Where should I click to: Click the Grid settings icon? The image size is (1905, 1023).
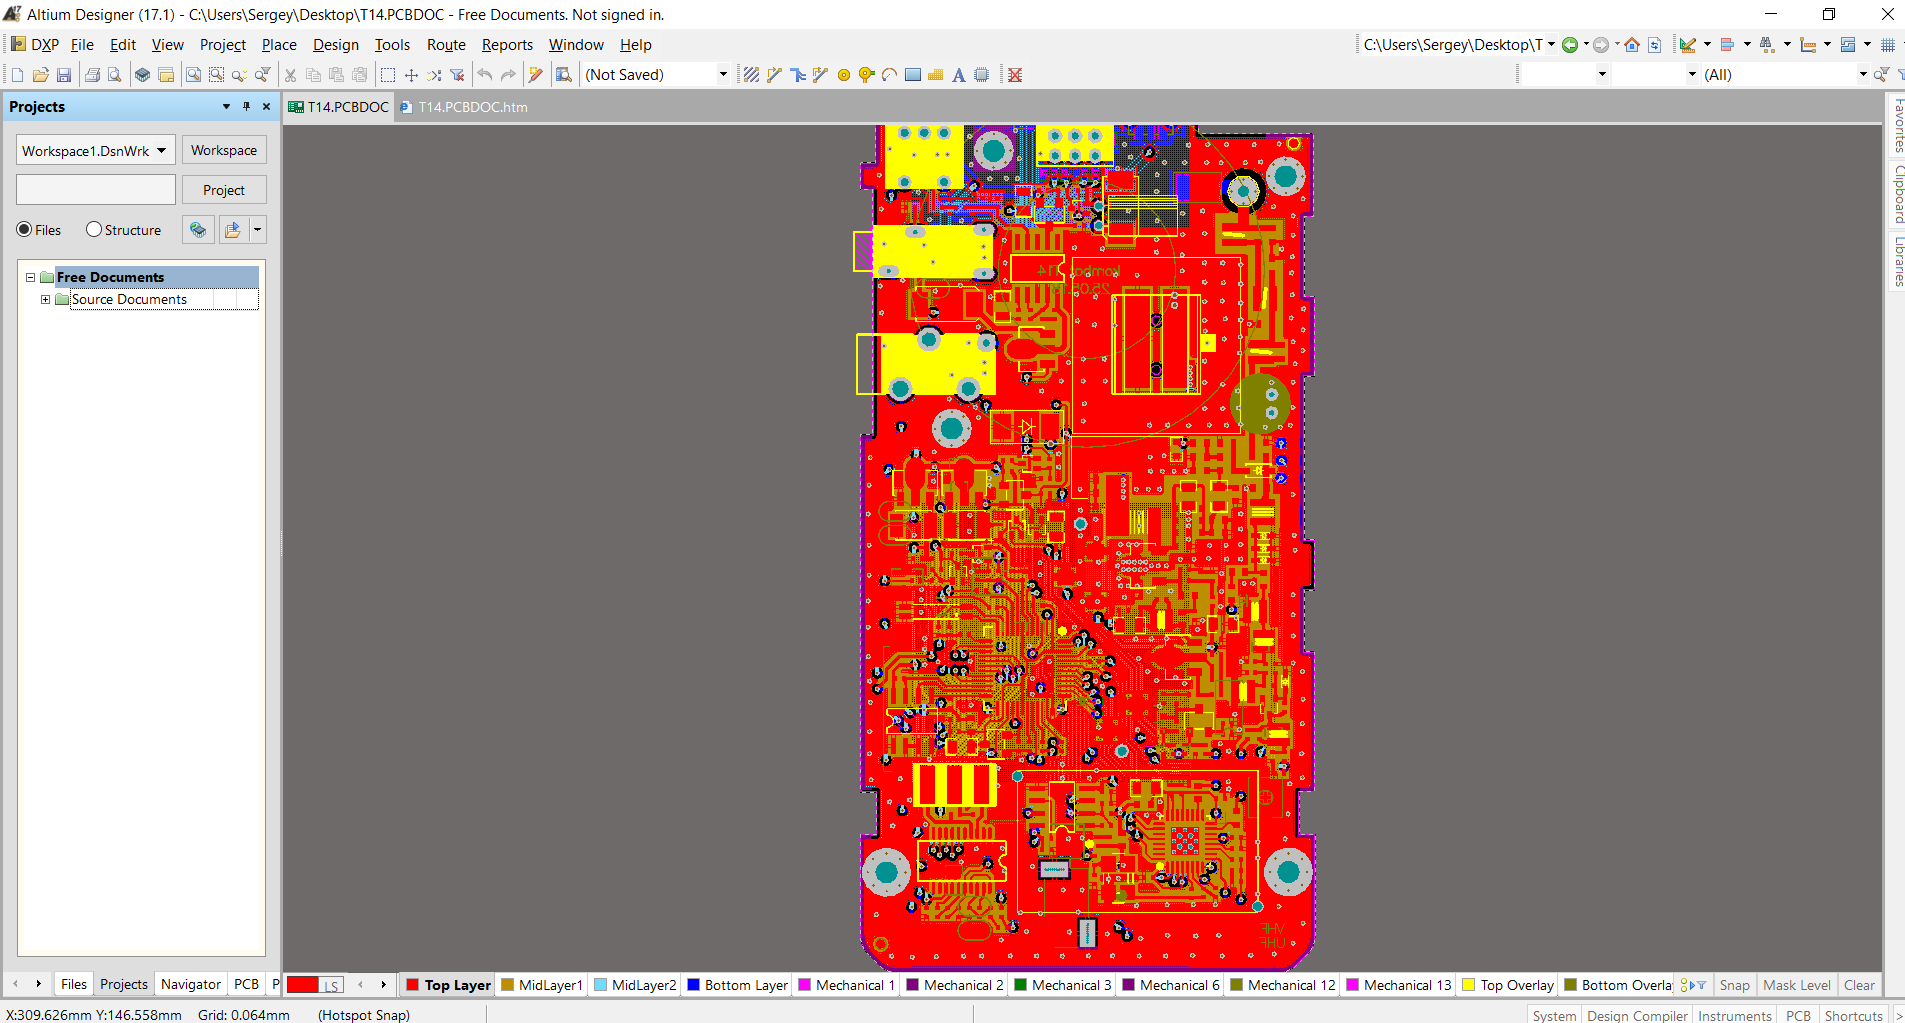[x=1888, y=45]
